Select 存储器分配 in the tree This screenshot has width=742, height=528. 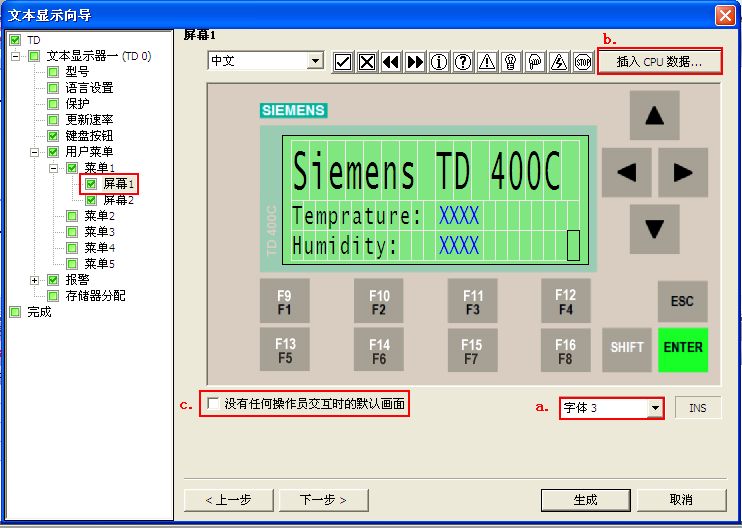tap(96, 296)
